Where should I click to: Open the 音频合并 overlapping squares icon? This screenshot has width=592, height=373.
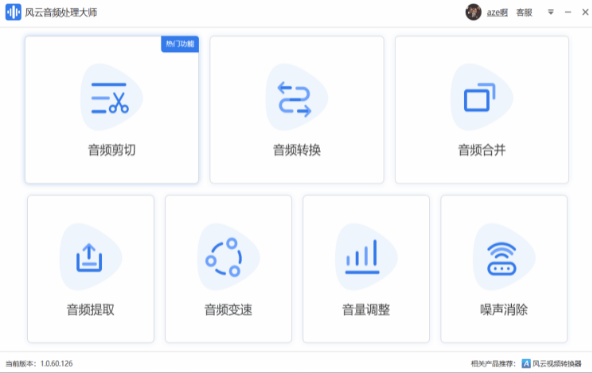click(479, 97)
